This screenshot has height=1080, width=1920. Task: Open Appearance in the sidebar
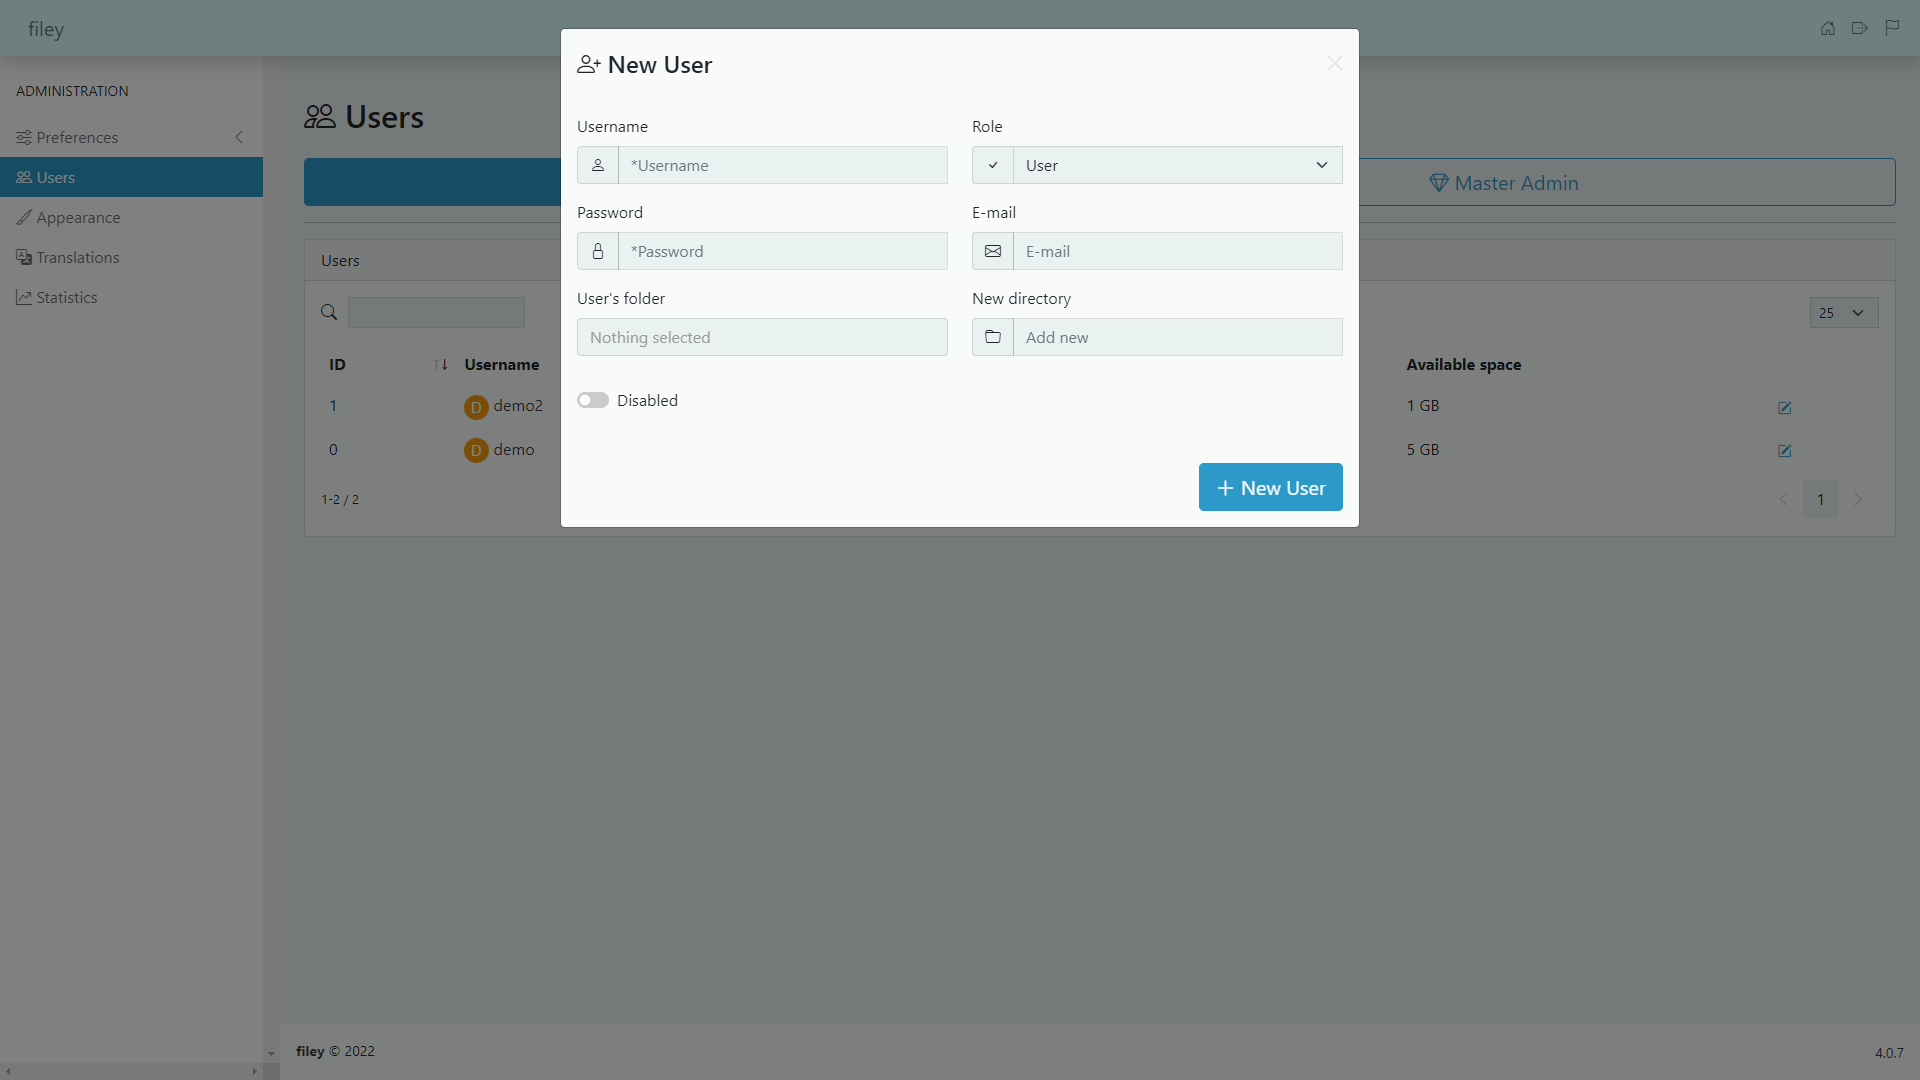pyautogui.click(x=78, y=217)
